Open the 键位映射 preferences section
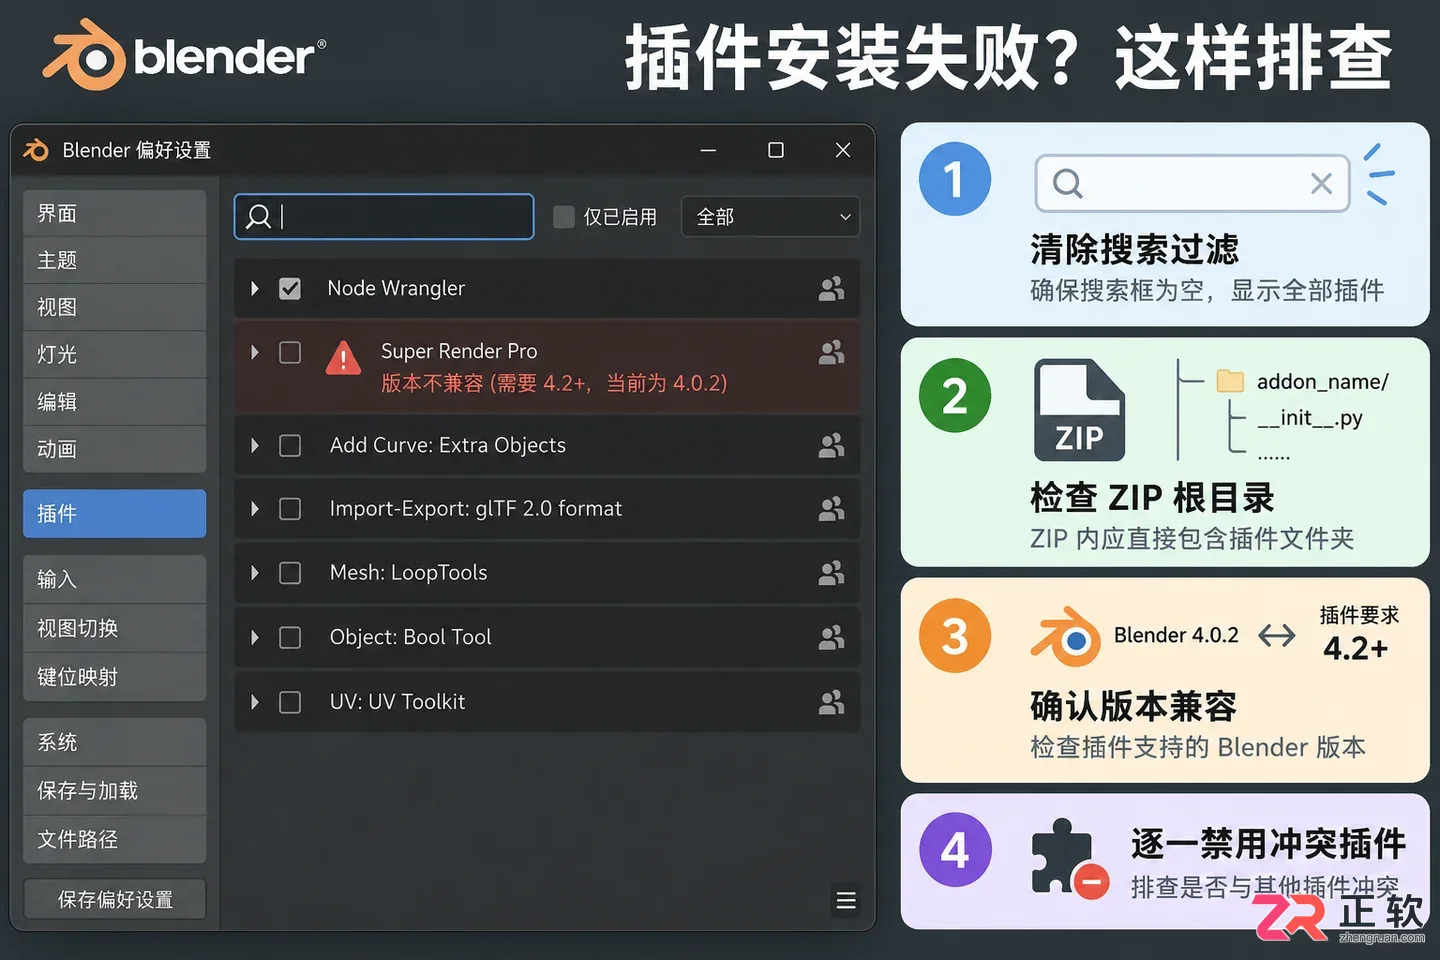The image size is (1440, 960). [x=115, y=677]
